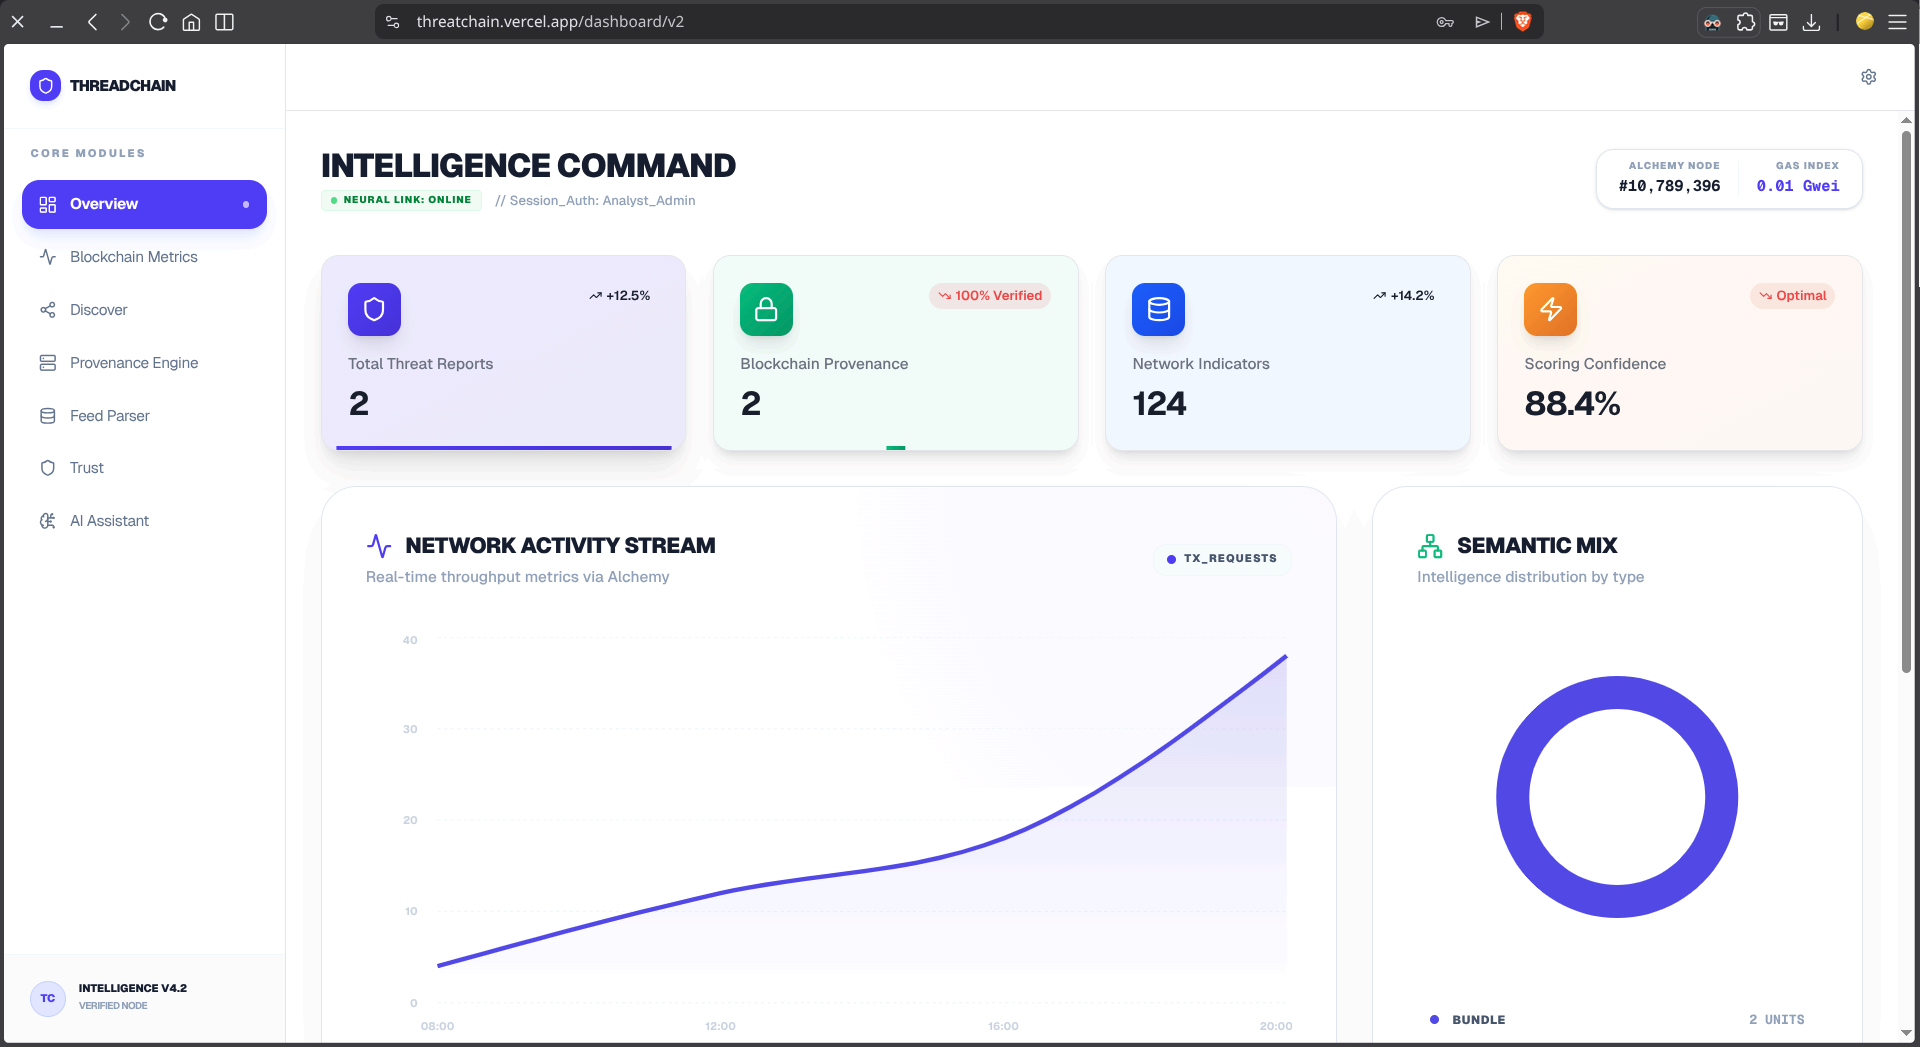Click the 88.4% scoring confidence value
Image resolution: width=1920 pixels, height=1047 pixels.
[x=1572, y=404]
